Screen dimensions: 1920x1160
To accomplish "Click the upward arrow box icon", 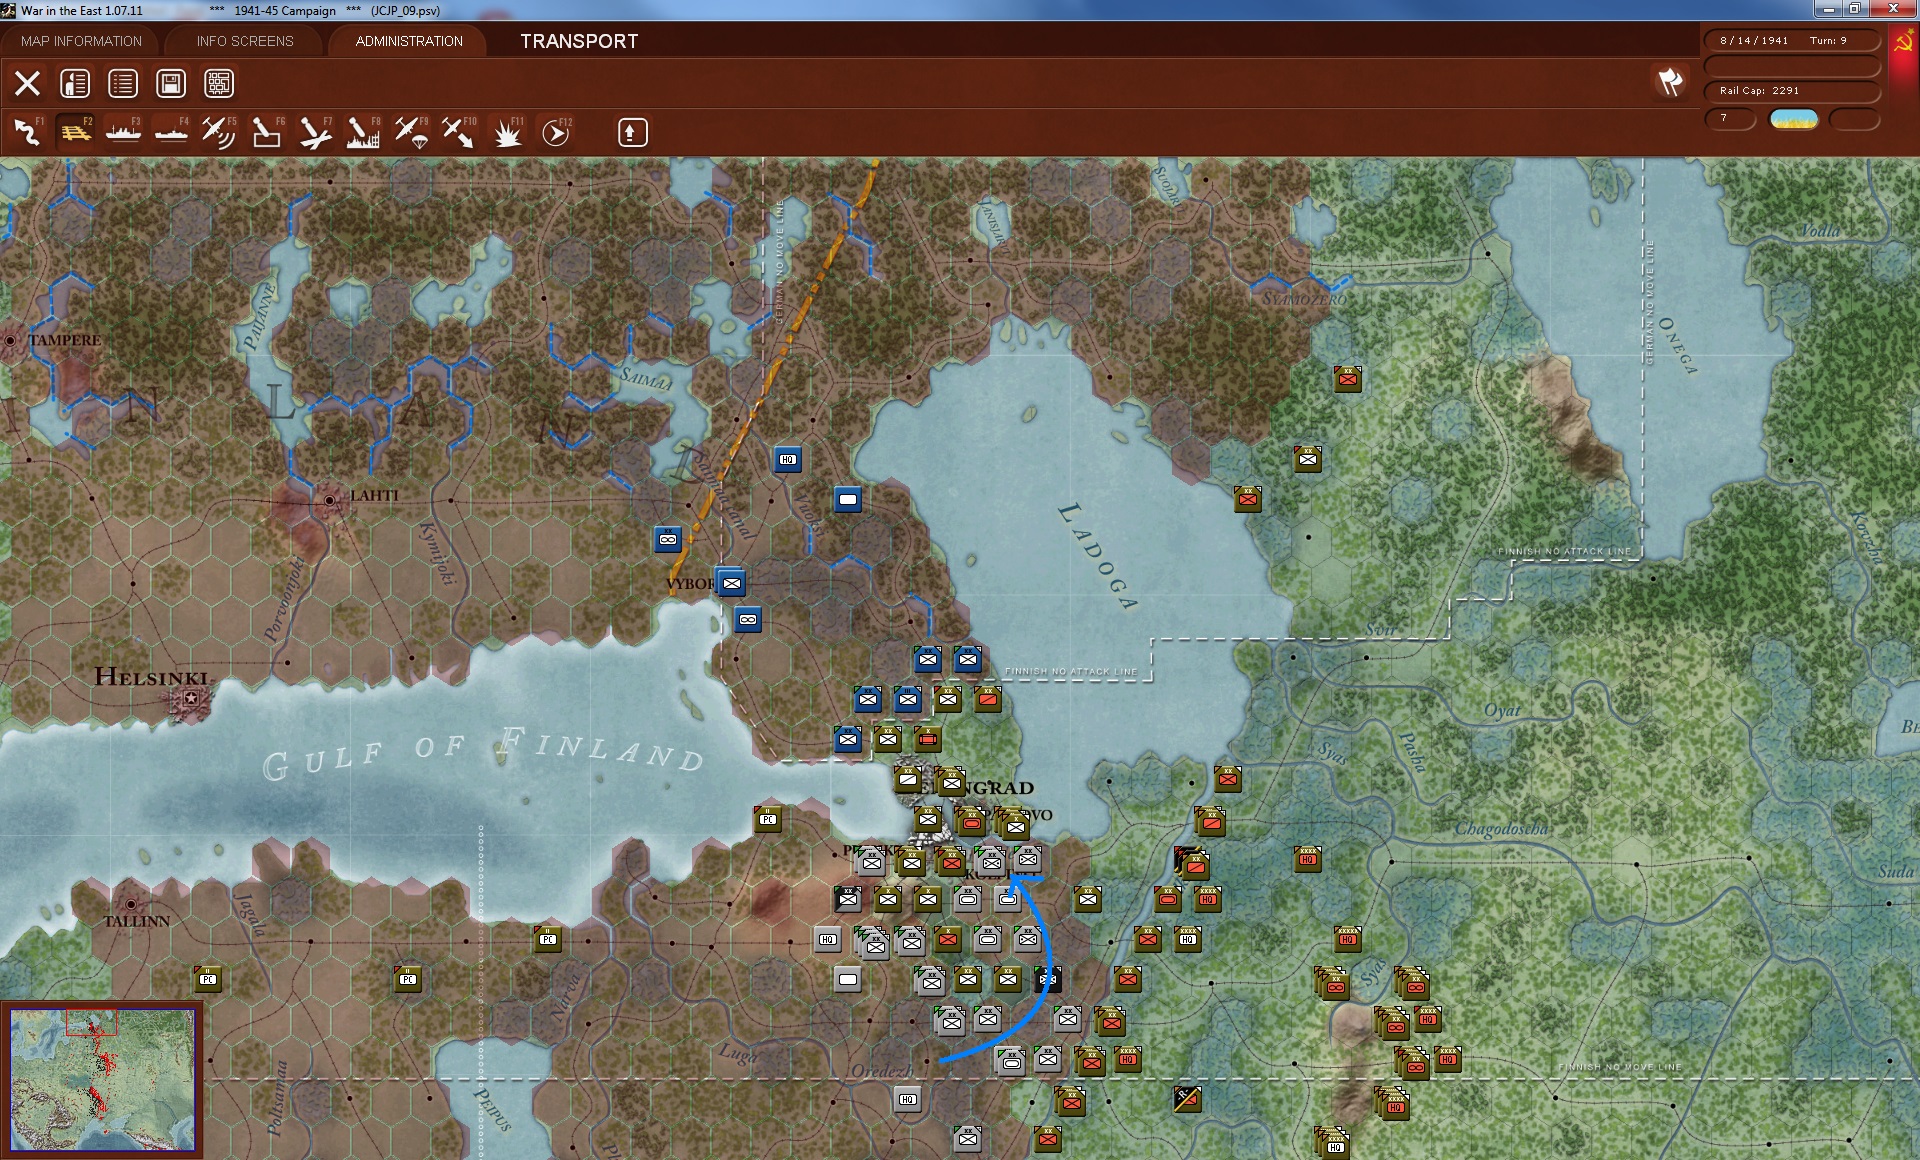I will (632, 132).
